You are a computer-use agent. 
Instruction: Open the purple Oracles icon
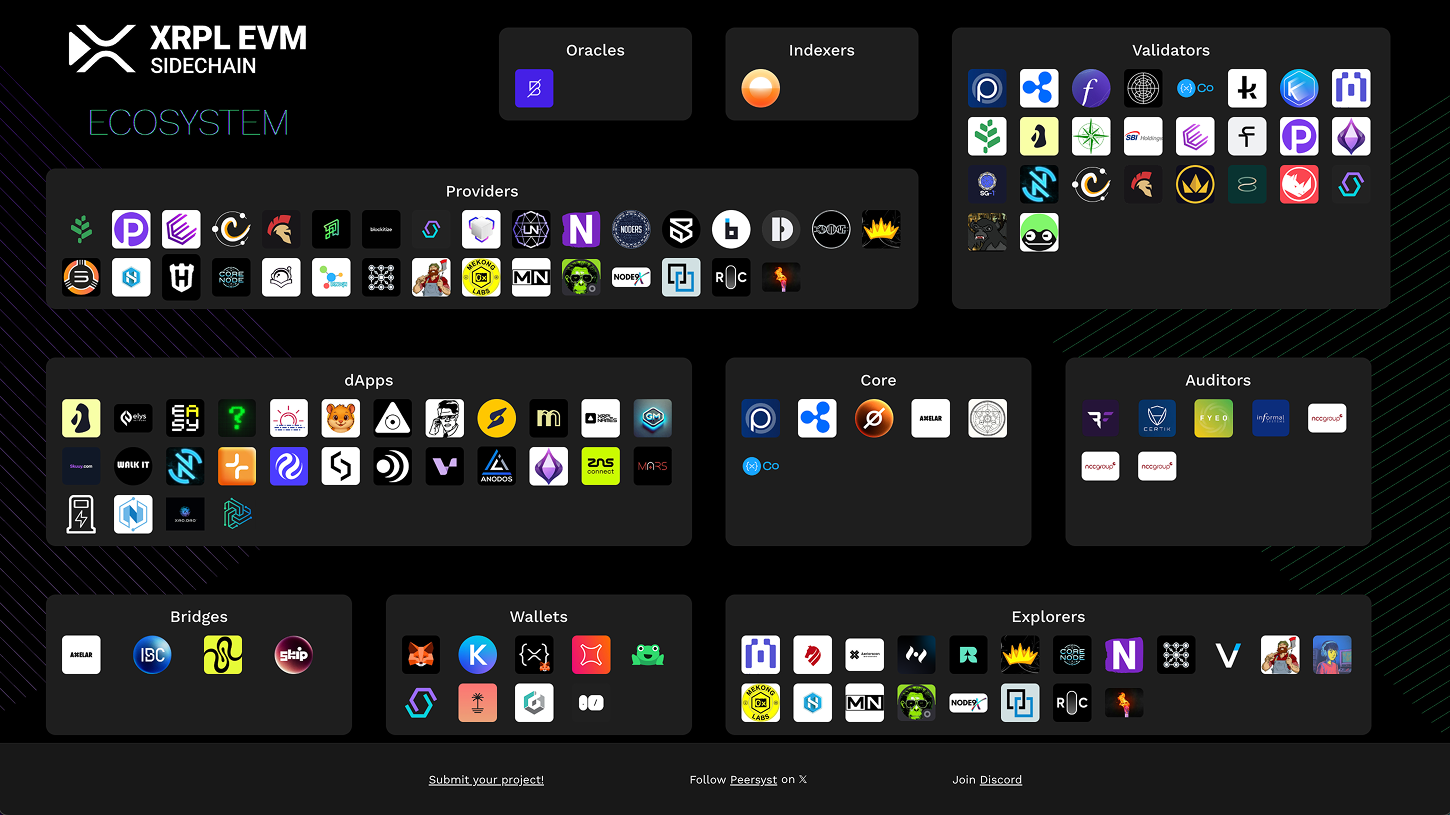pos(534,88)
